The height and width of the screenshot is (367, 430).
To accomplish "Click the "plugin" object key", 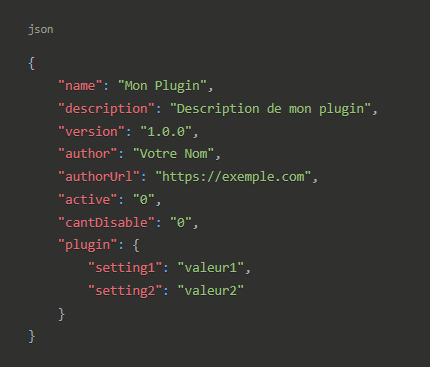I will click(x=88, y=245).
